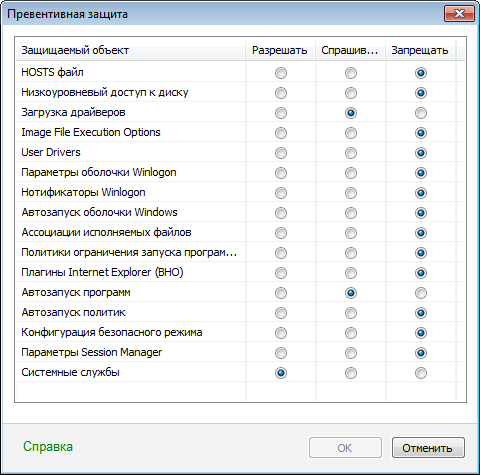Select ask option for User Drivers
The height and width of the screenshot is (475, 480).
tap(351, 153)
